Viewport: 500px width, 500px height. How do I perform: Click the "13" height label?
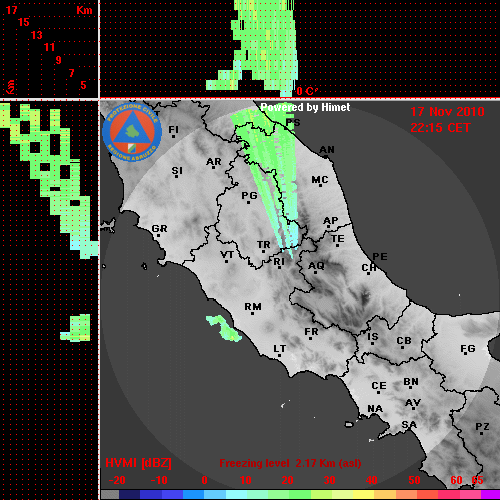click(37, 35)
